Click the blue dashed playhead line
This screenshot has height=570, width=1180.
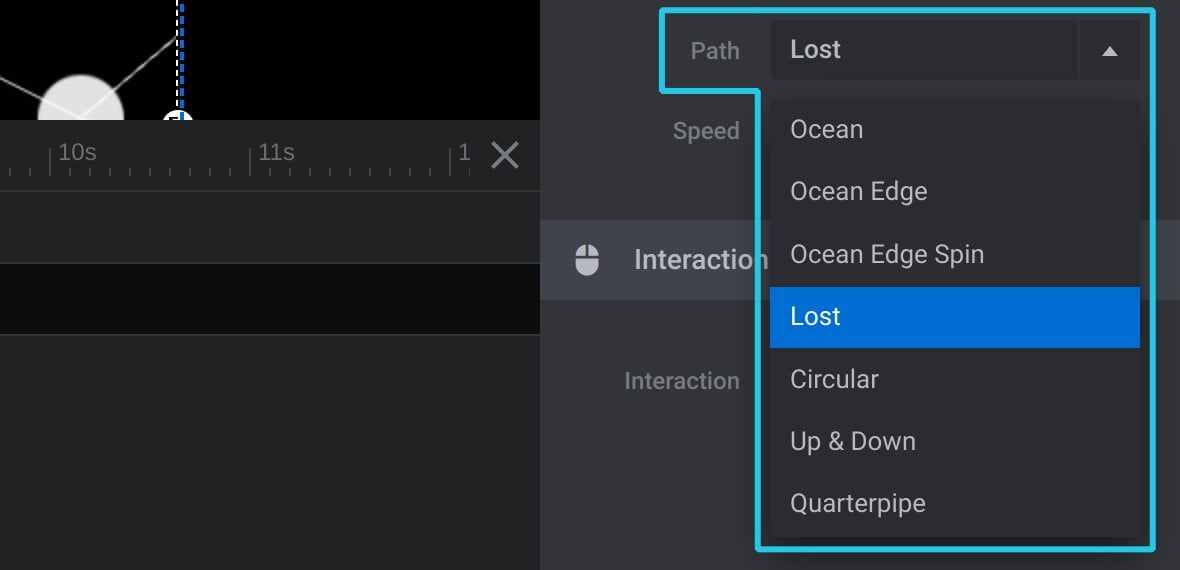pyautogui.click(x=181, y=56)
